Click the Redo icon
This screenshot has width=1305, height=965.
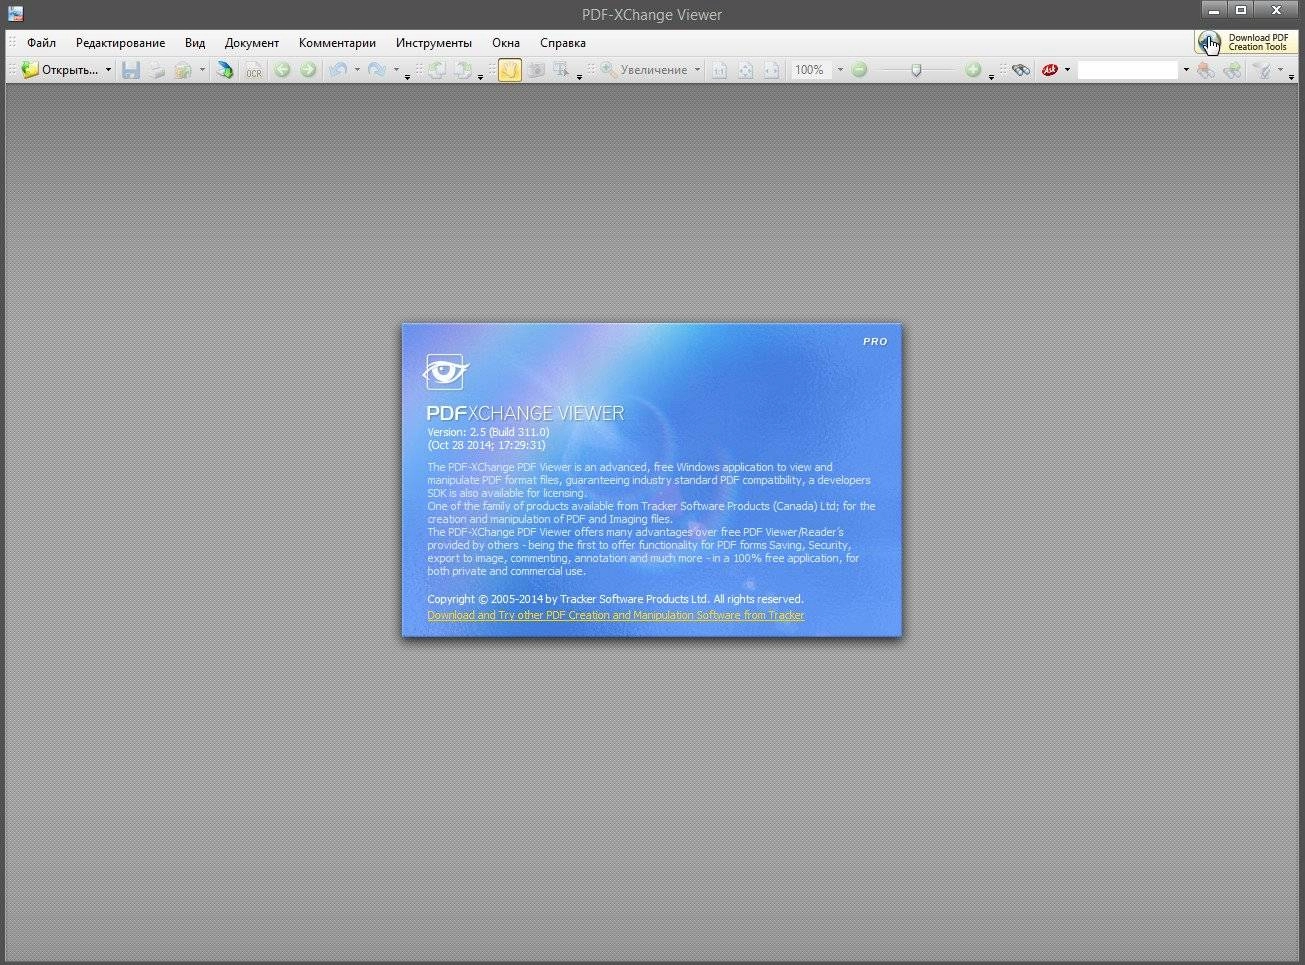pos(377,70)
